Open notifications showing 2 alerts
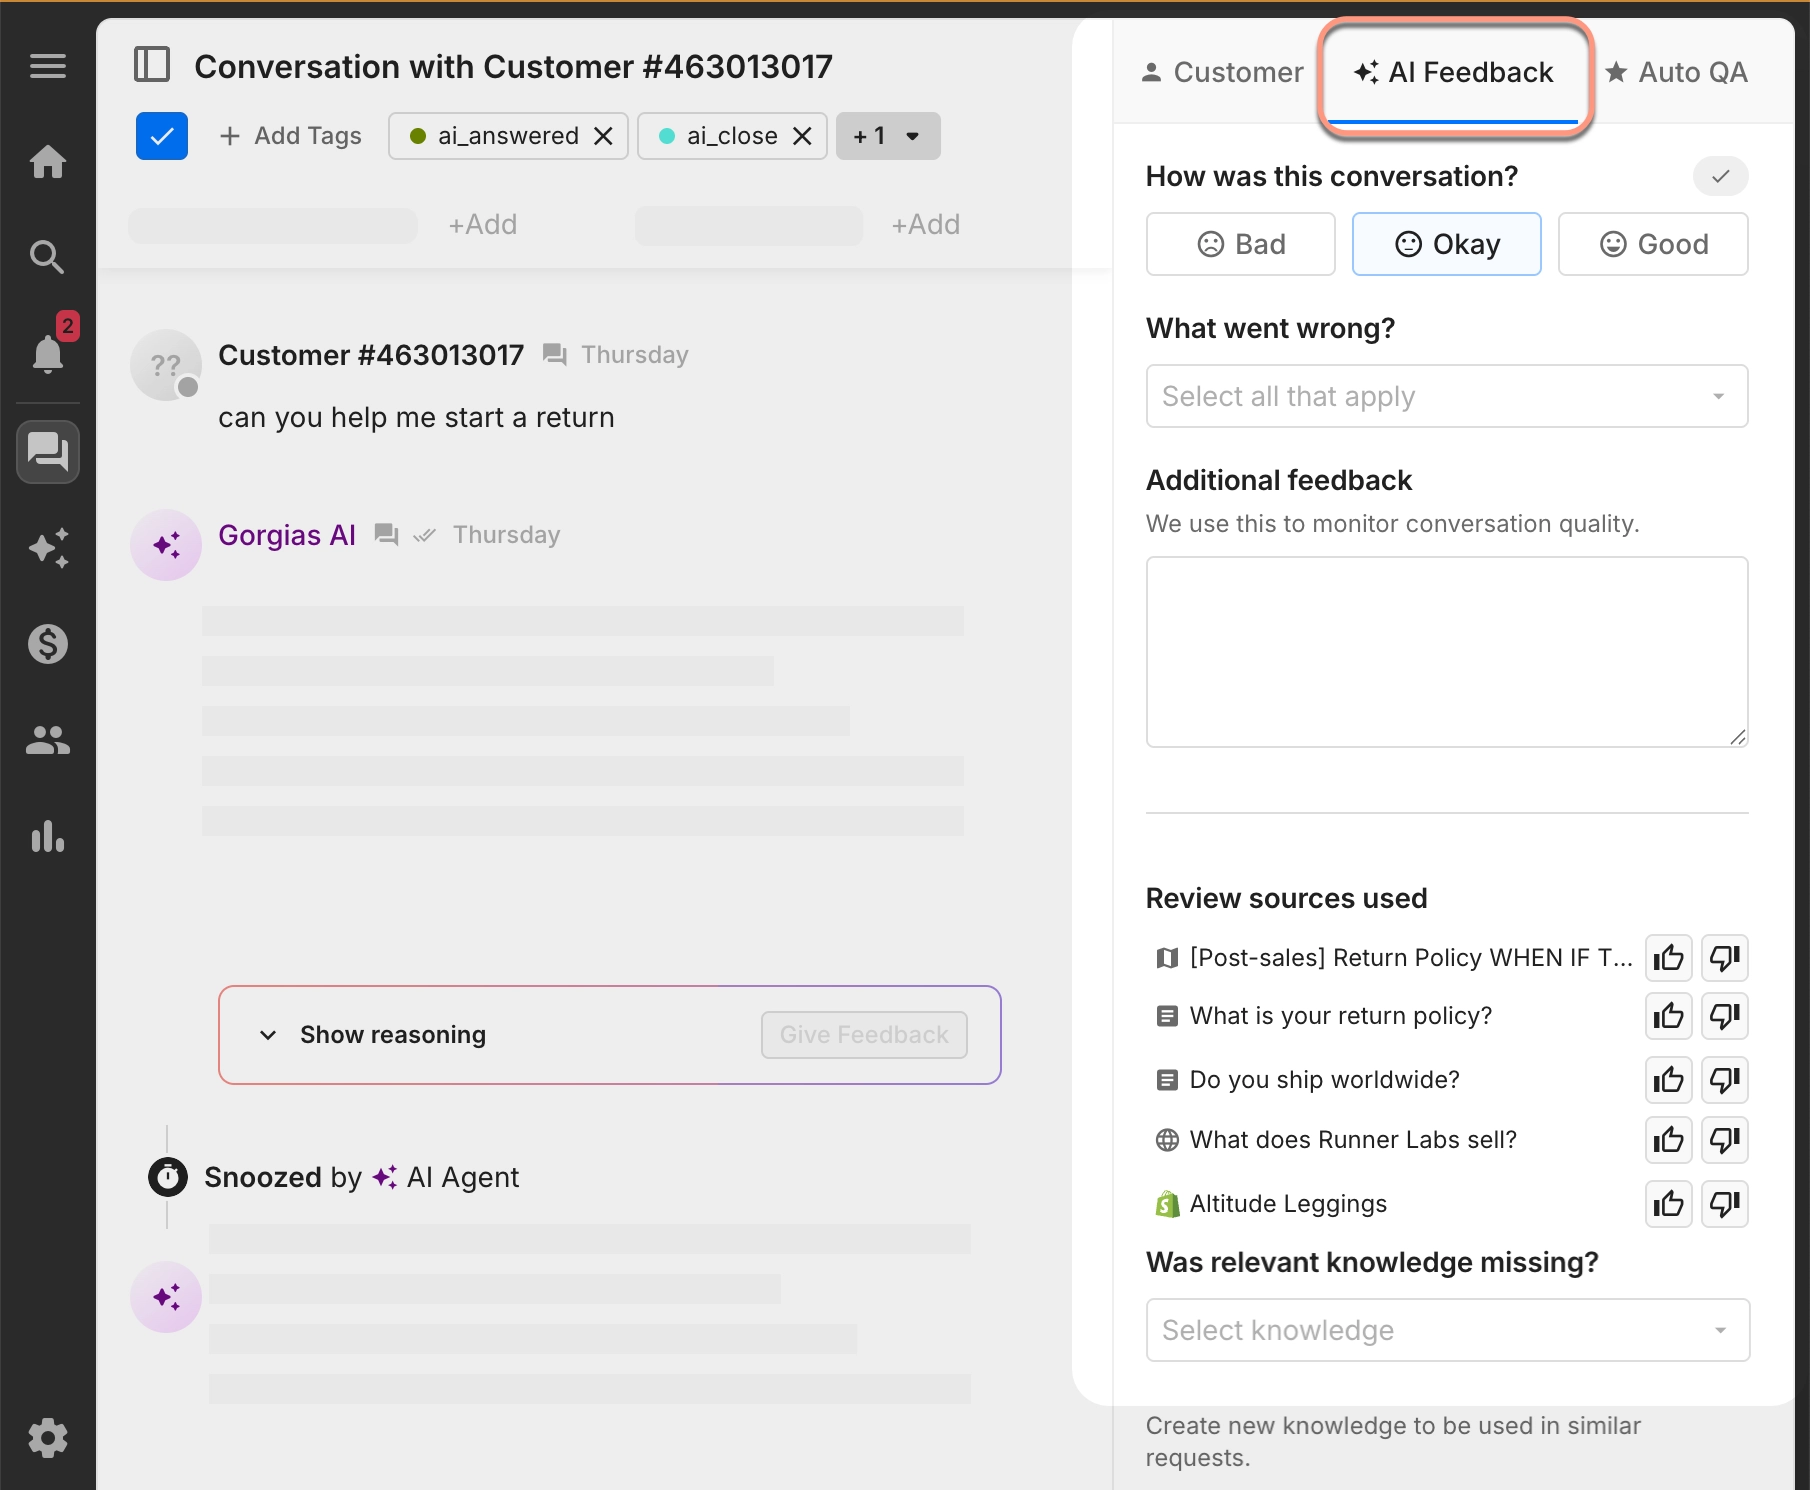 click(48, 354)
